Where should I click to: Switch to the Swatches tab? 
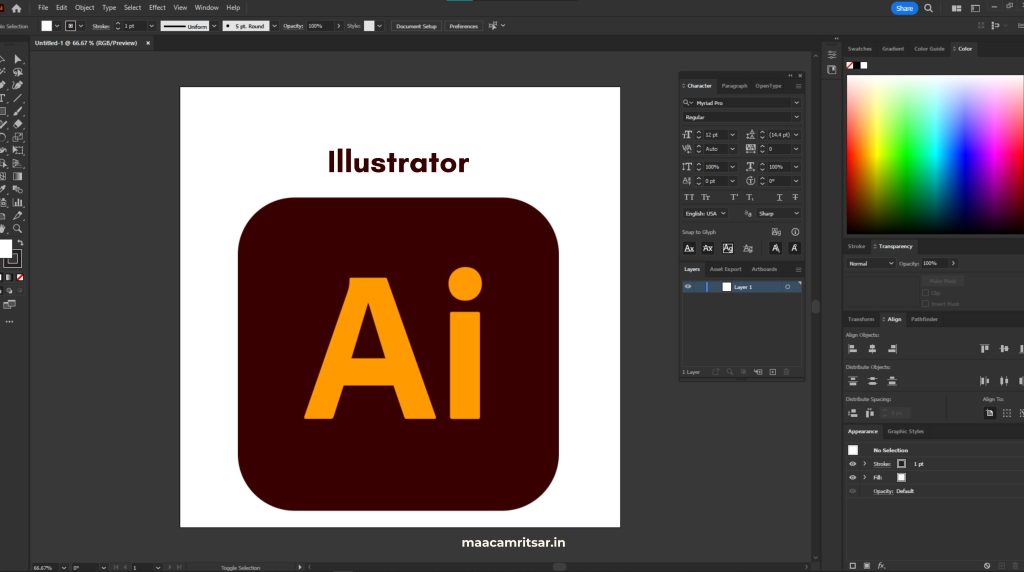[x=859, y=49]
